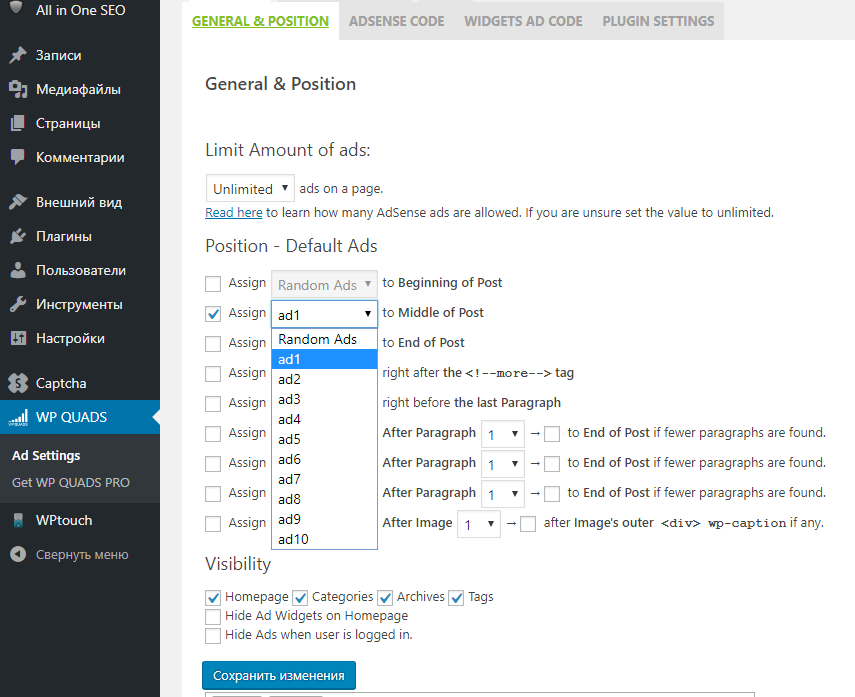Screen dimensions: 855x697
Task: Click the Инструменты wrench icon
Action: tap(17, 305)
